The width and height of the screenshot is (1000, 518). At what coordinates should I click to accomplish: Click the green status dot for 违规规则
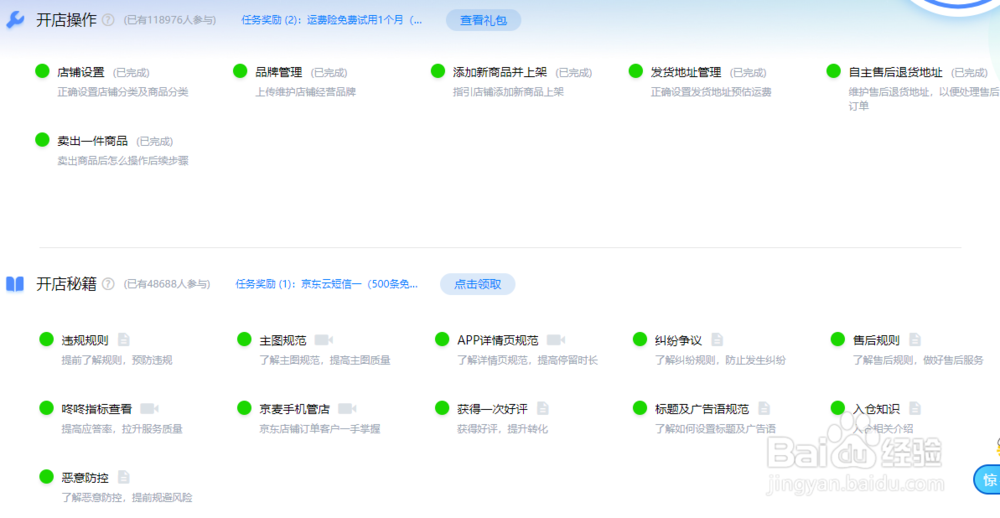coord(46,339)
